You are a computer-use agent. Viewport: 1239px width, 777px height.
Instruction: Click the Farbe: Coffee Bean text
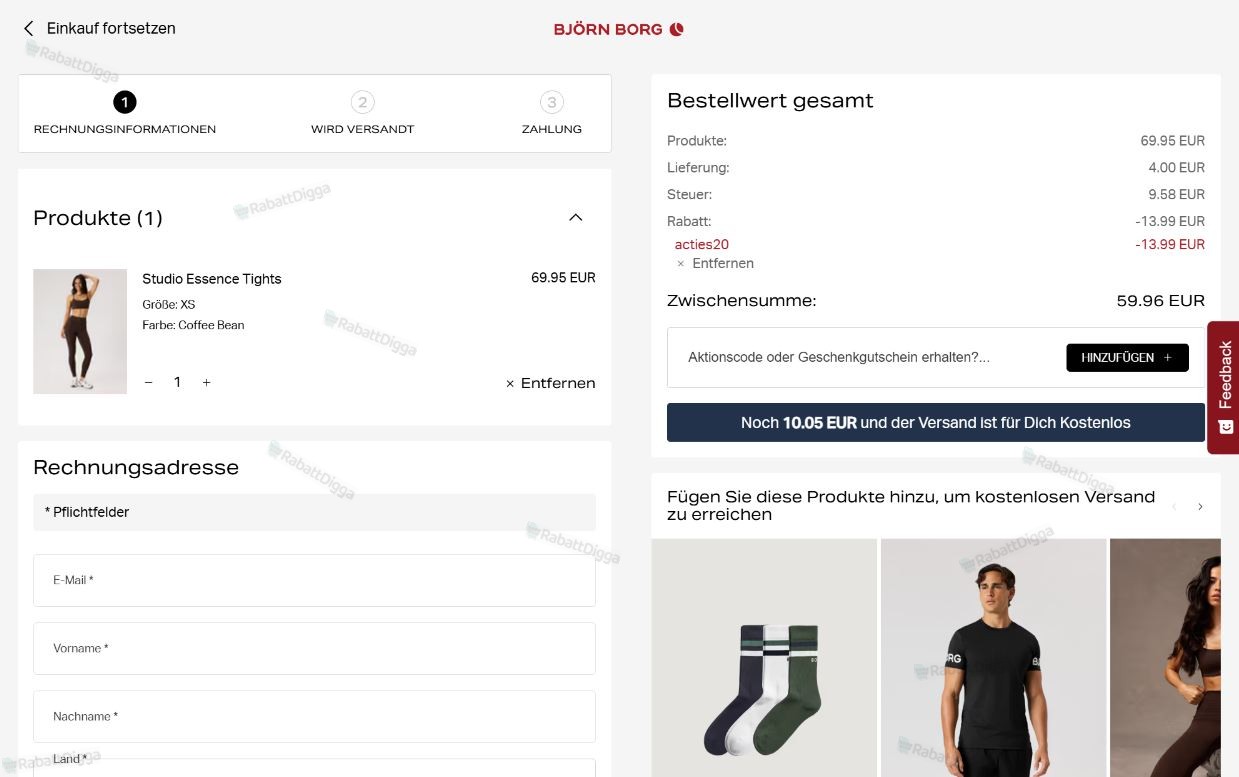click(193, 325)
